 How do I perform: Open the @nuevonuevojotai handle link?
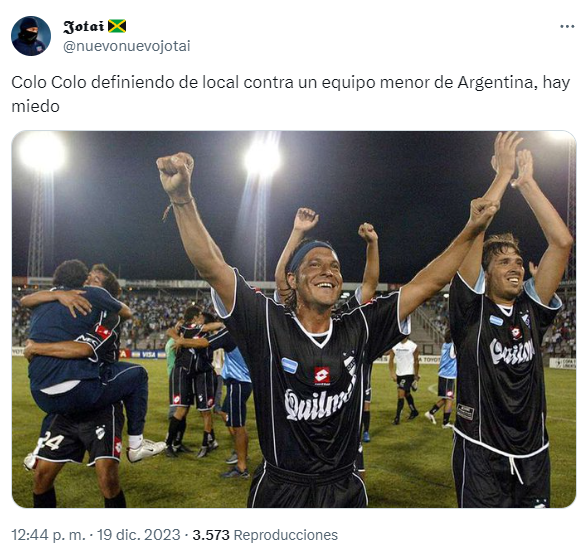127,46
